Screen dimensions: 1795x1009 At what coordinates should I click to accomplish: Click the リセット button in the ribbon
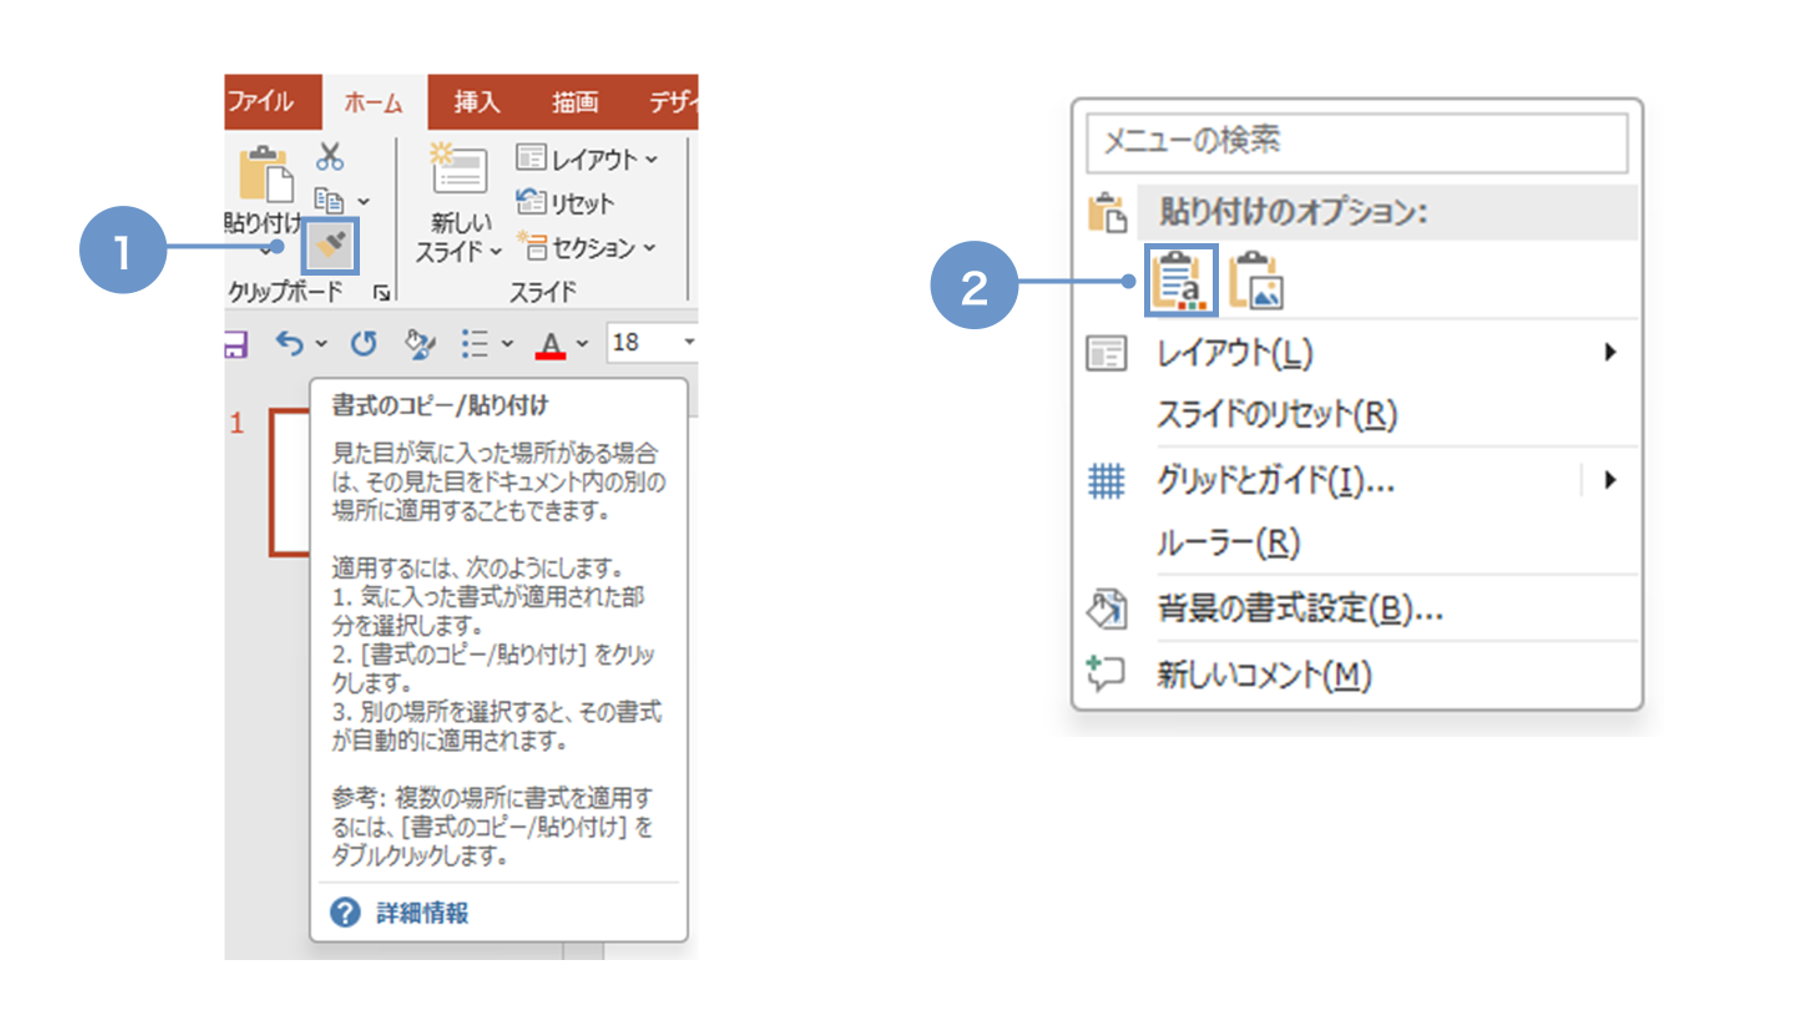[565, 203]
